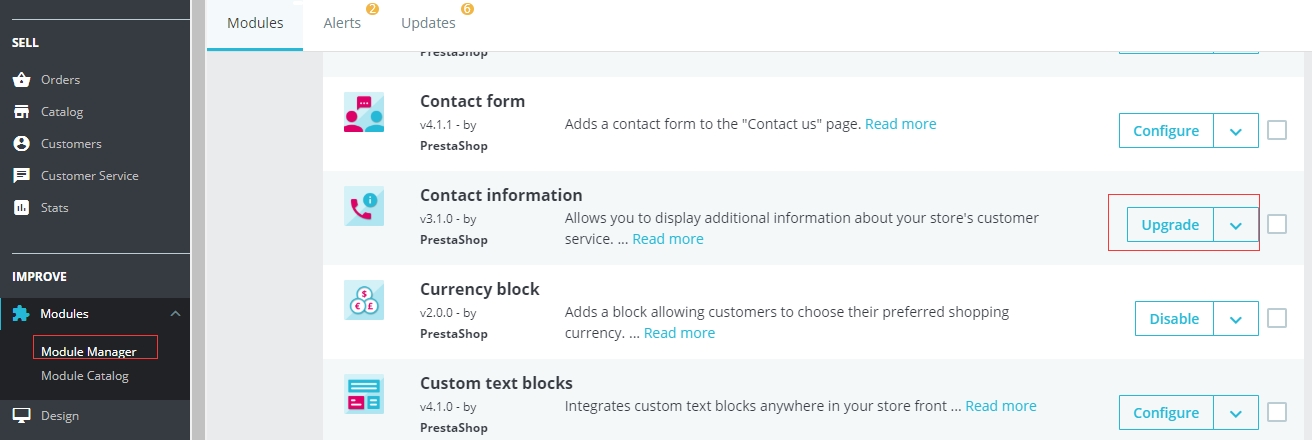Click the Stats bar chart icon
1312x440 pixels.
click(x=21, y=208)
